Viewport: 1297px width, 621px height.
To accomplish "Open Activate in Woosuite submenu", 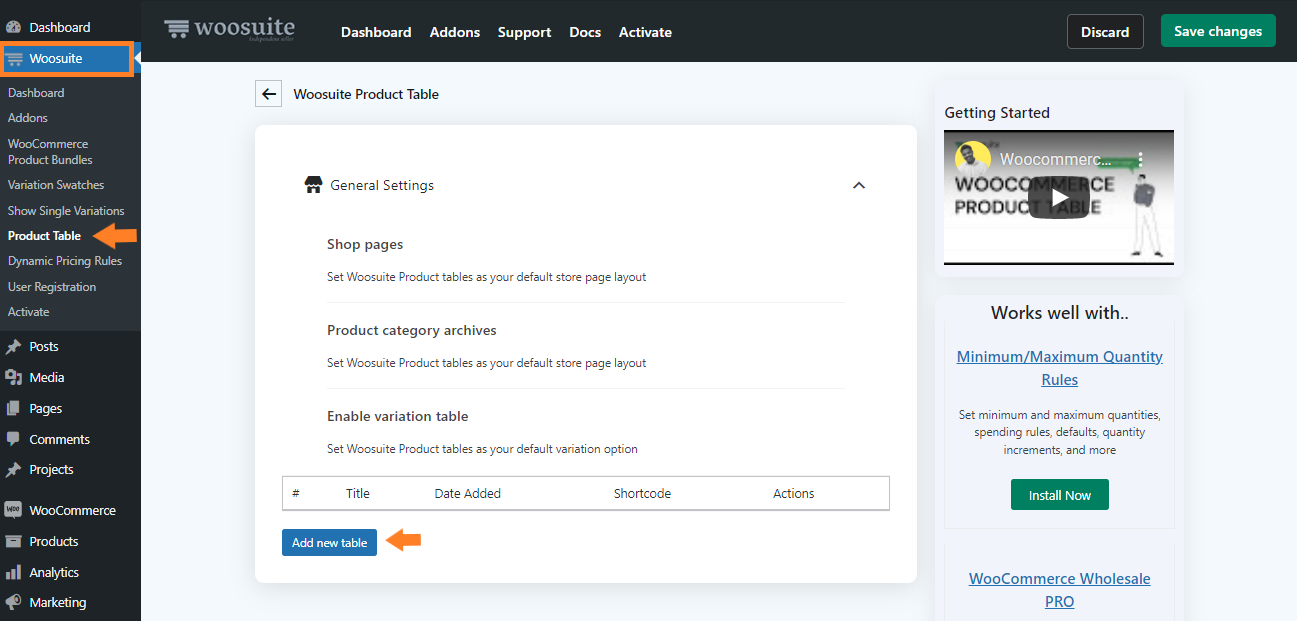I will coord(29,312).
